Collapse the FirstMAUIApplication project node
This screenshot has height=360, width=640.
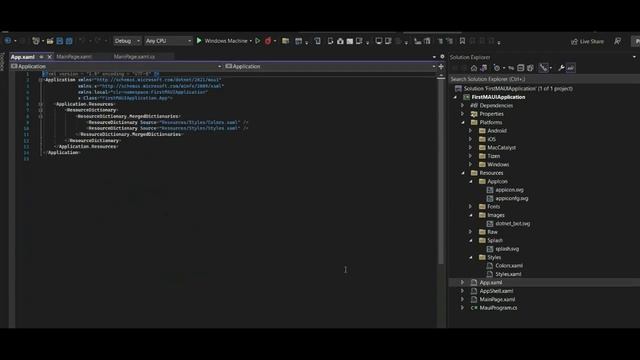coord(455,97)
